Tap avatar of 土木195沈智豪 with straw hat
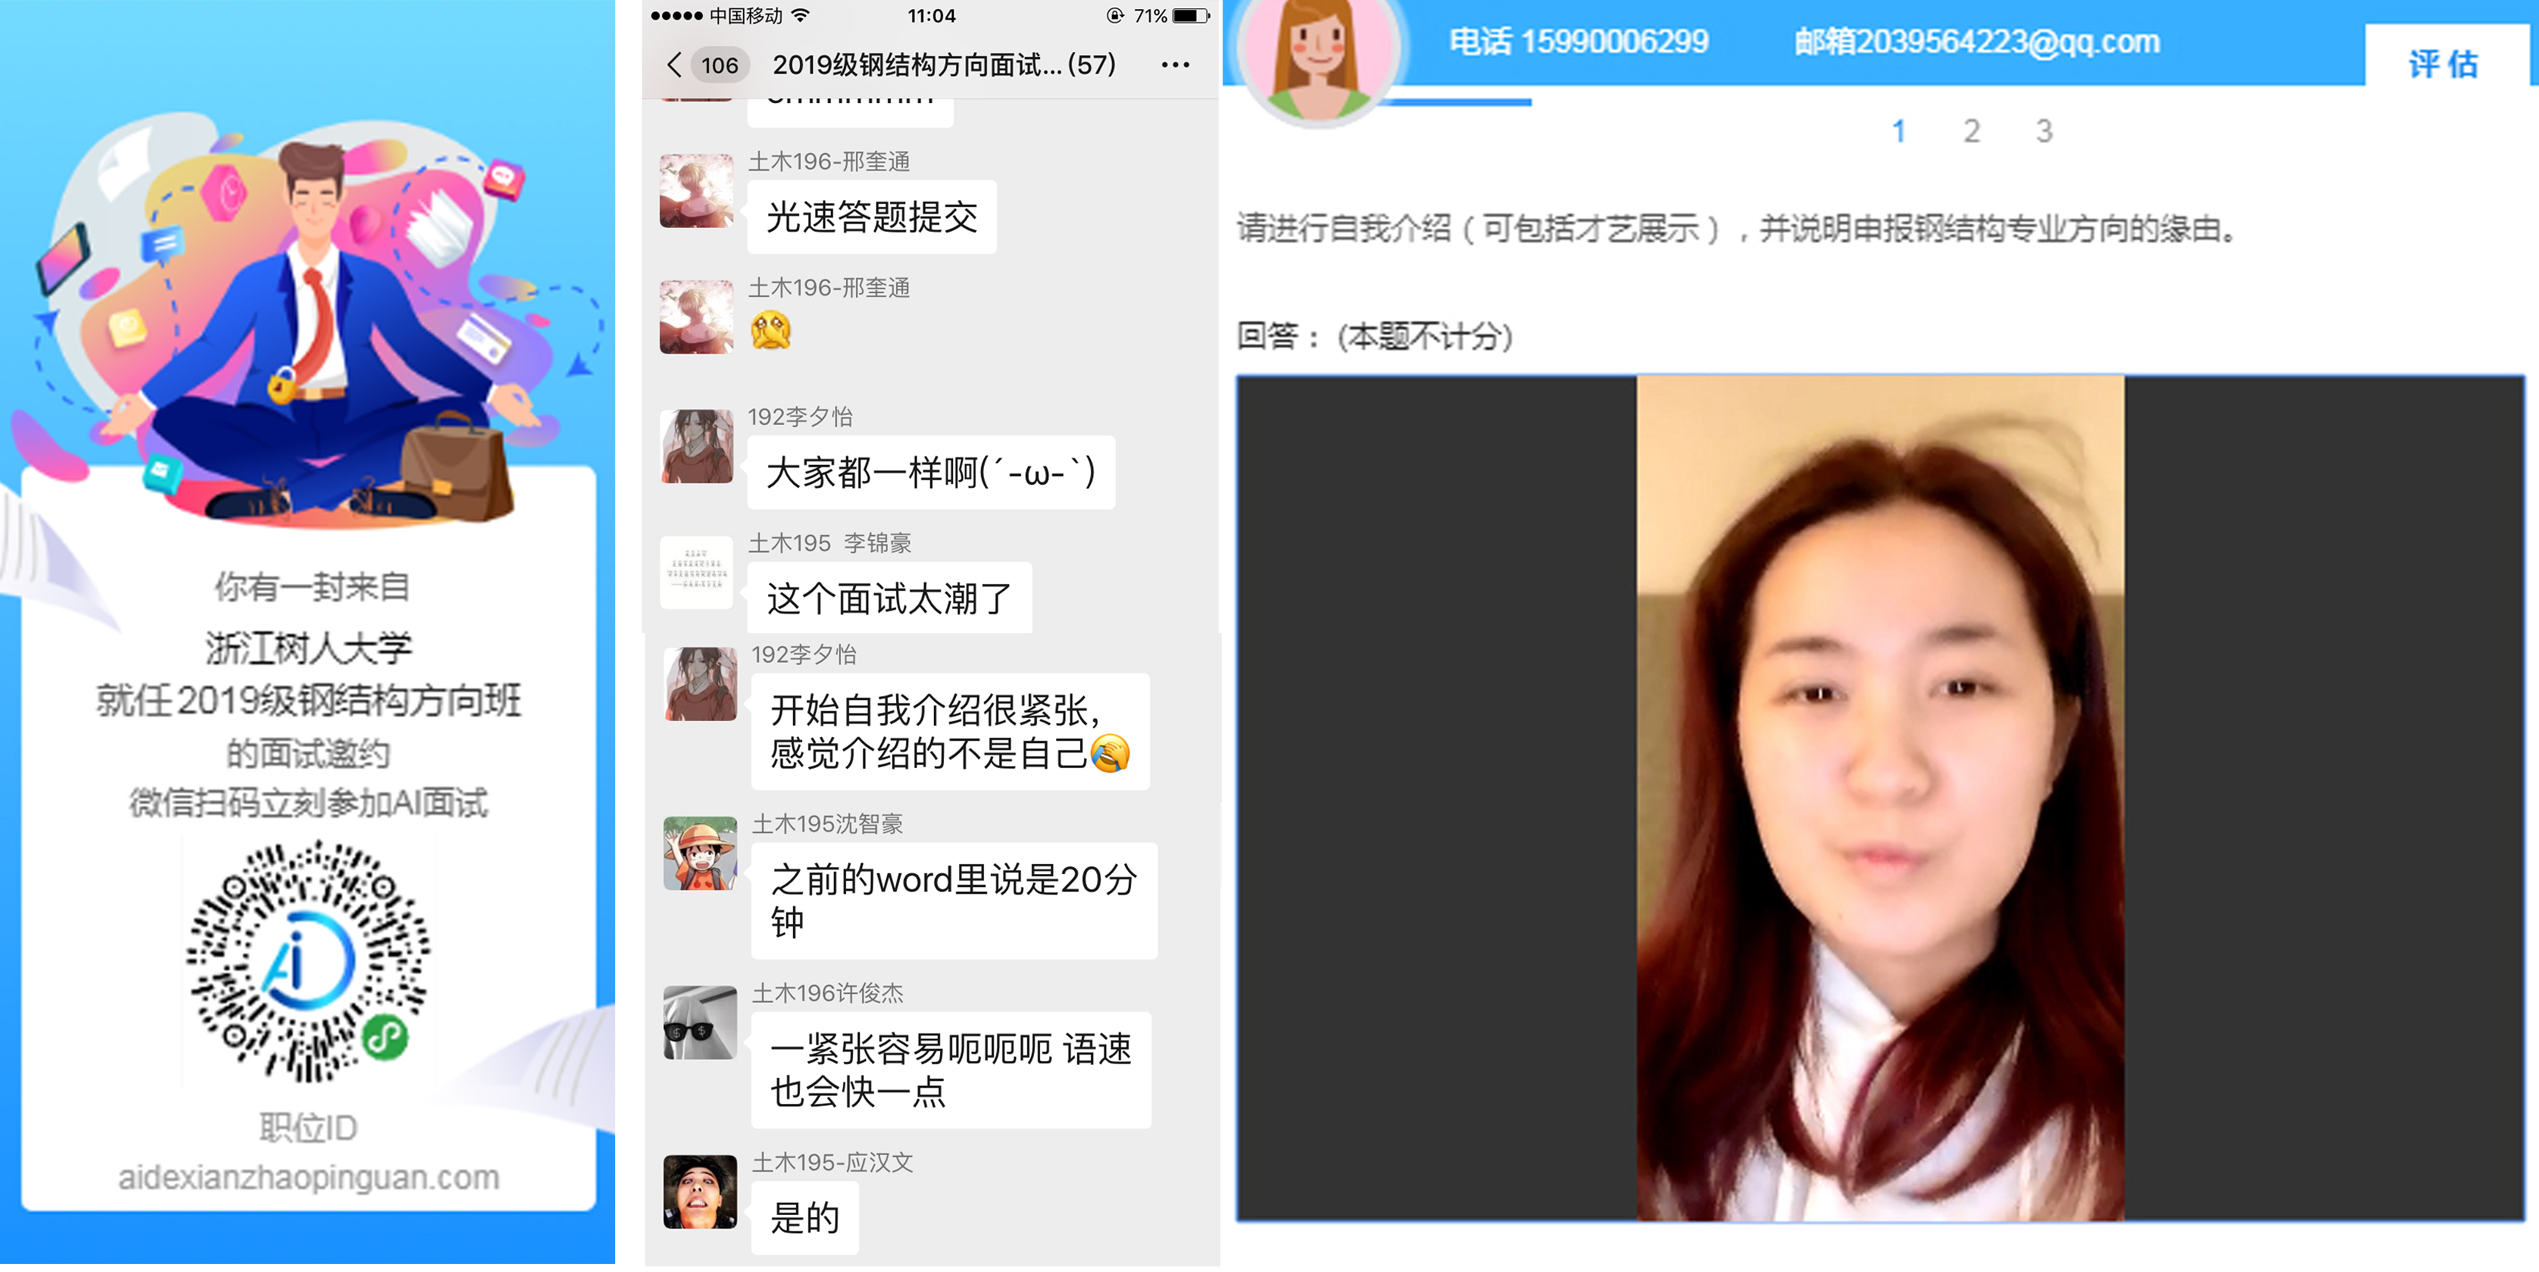This screenshot has width=2539, height=1272. click(x=699, y=853)
